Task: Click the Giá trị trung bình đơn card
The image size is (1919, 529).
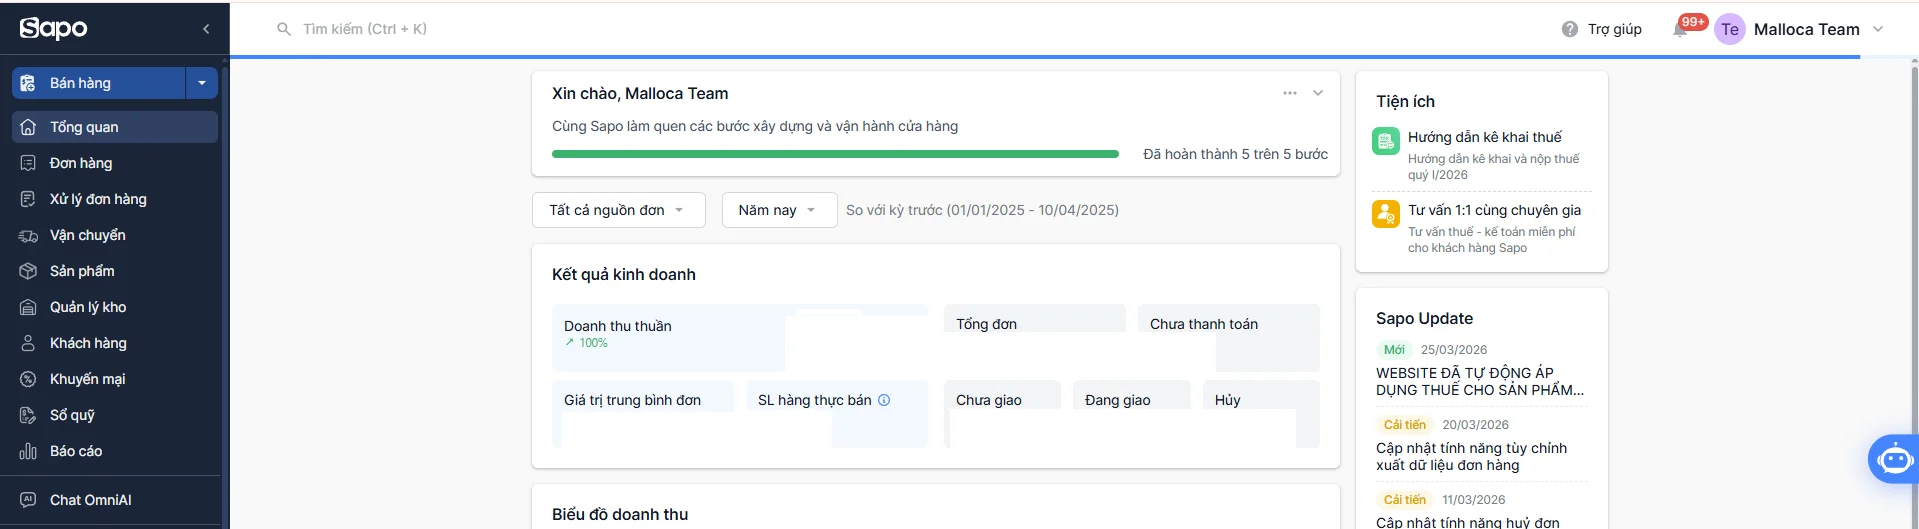Action: click(x=643, y=414)
